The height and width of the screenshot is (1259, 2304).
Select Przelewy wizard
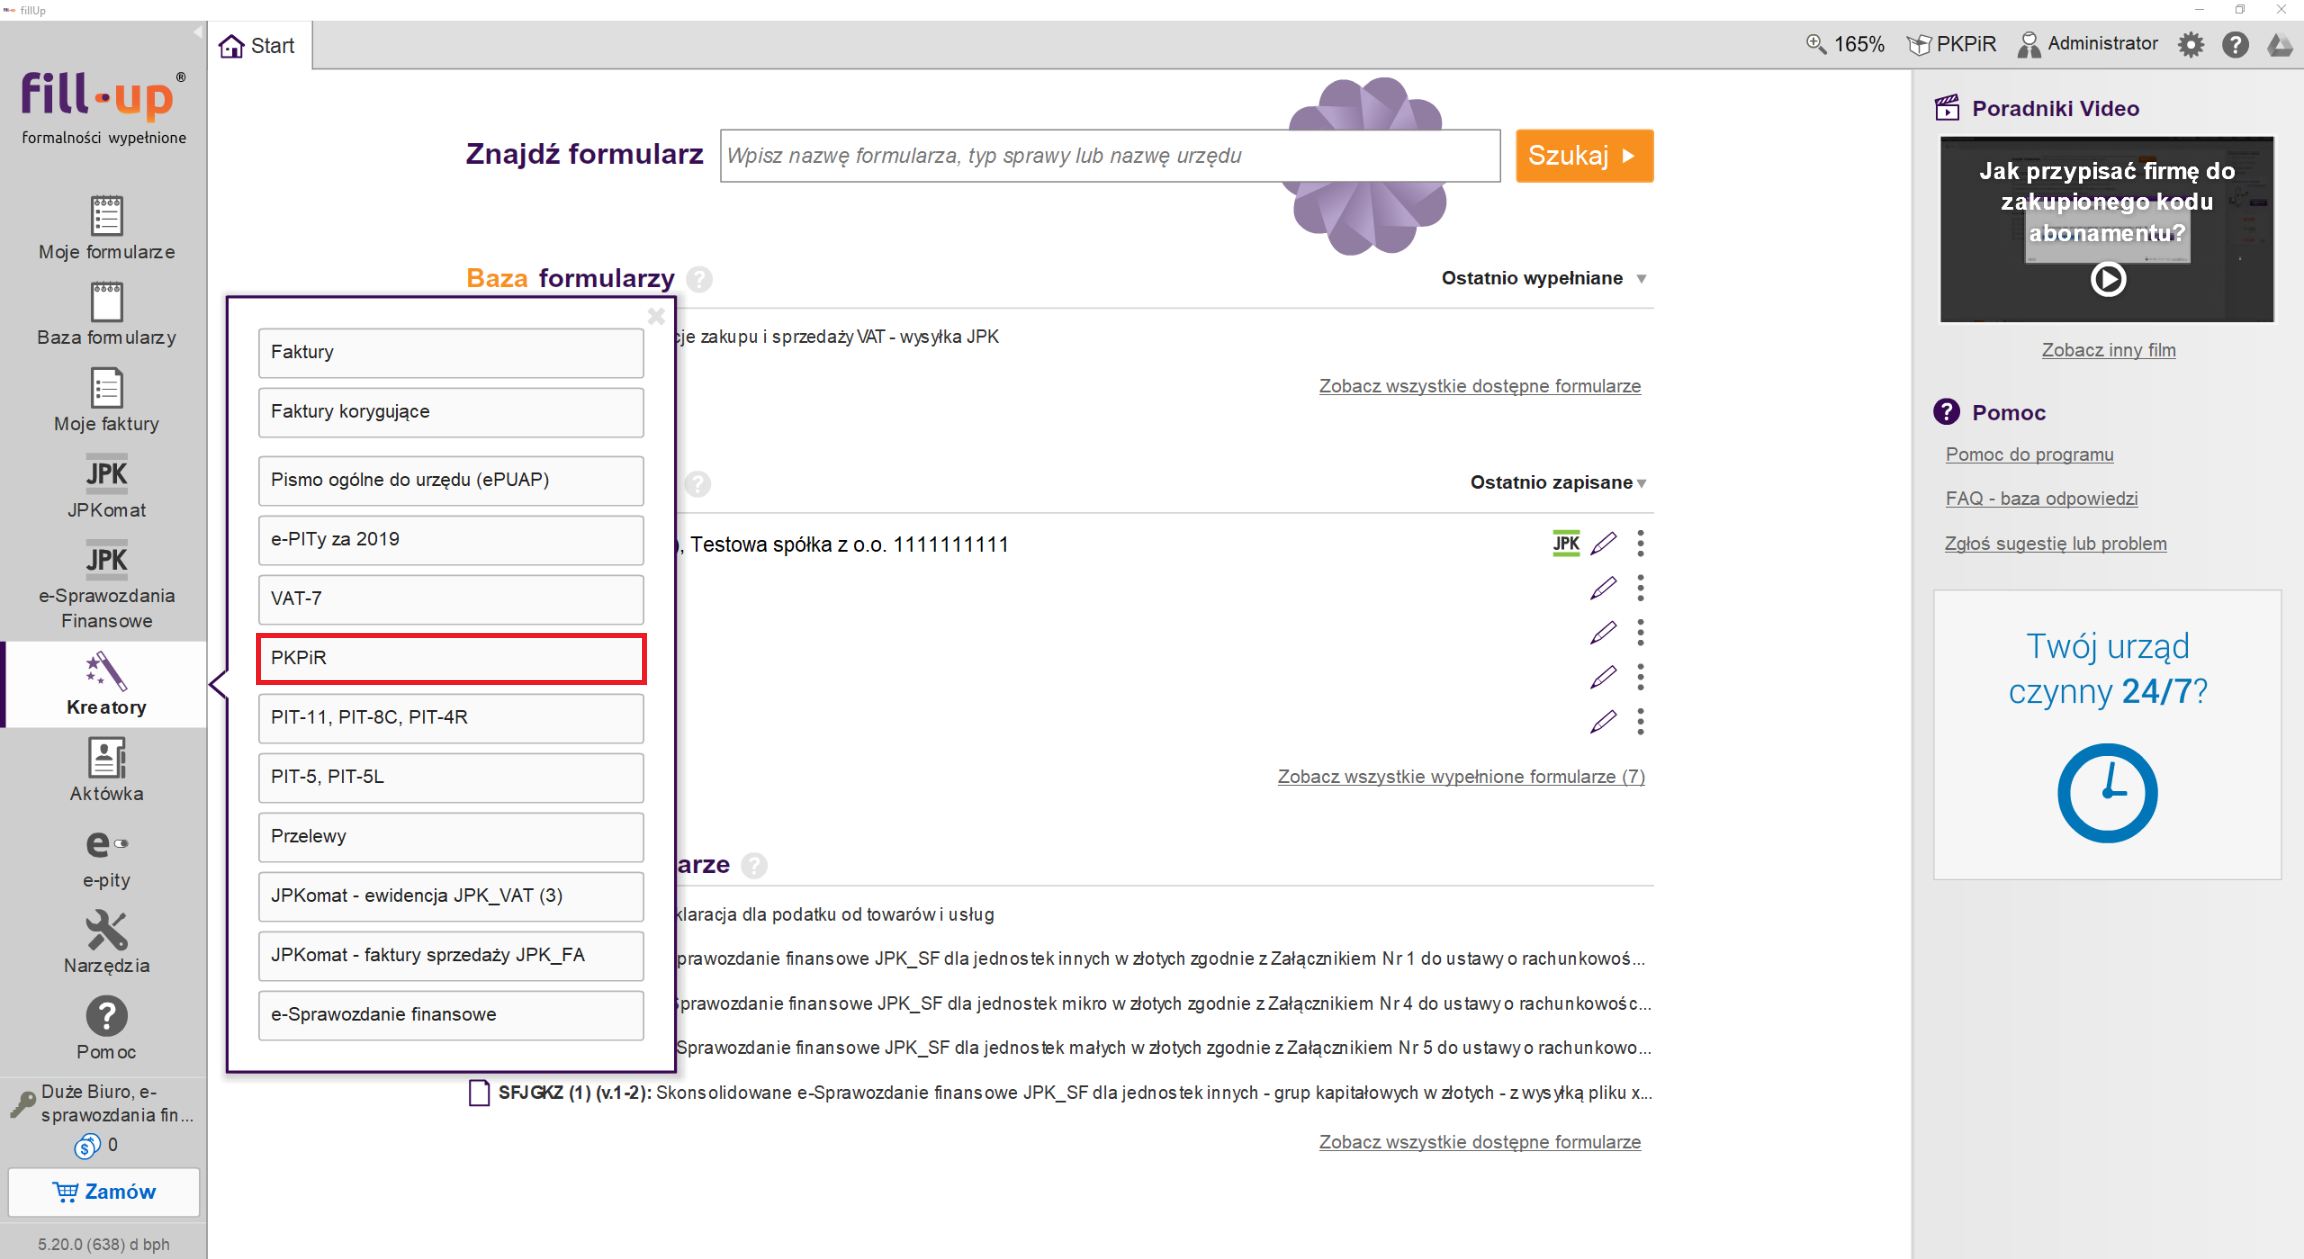[451, 836]
